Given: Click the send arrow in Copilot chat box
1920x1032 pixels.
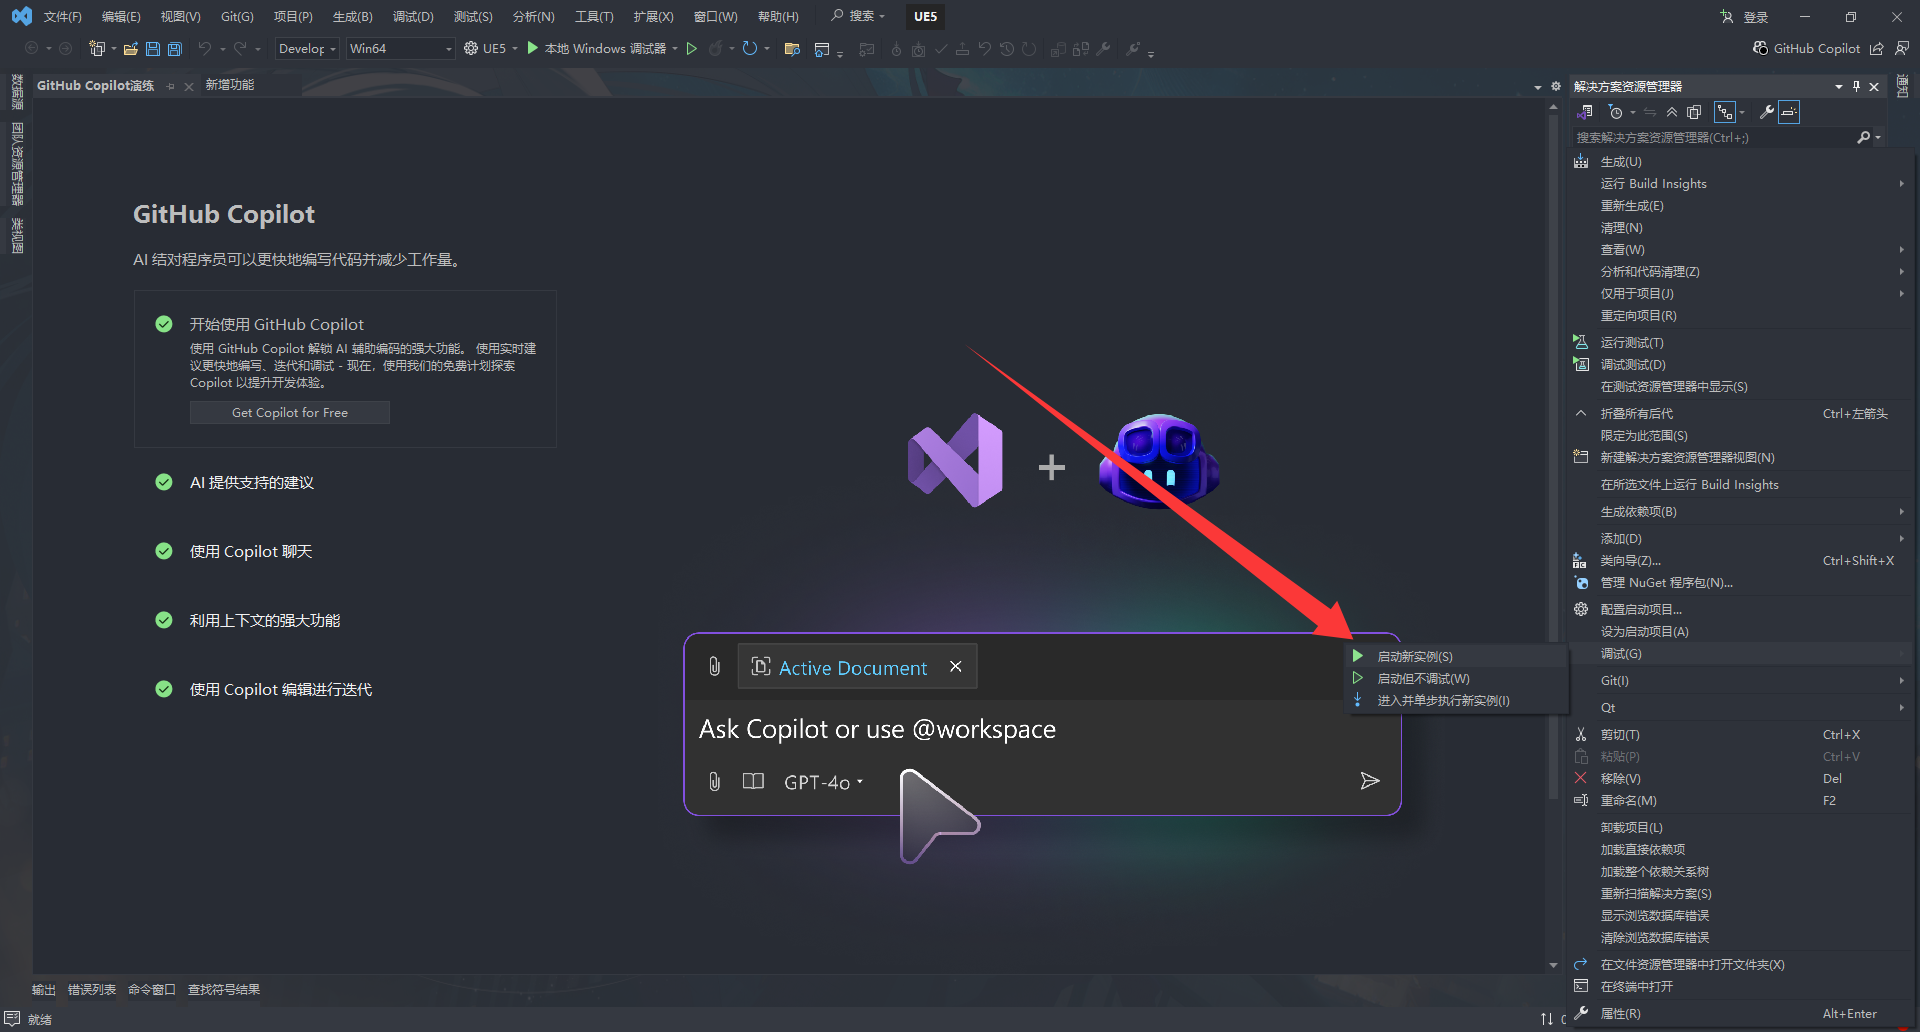Looking at the screenshot, I should coord(1370,781).
